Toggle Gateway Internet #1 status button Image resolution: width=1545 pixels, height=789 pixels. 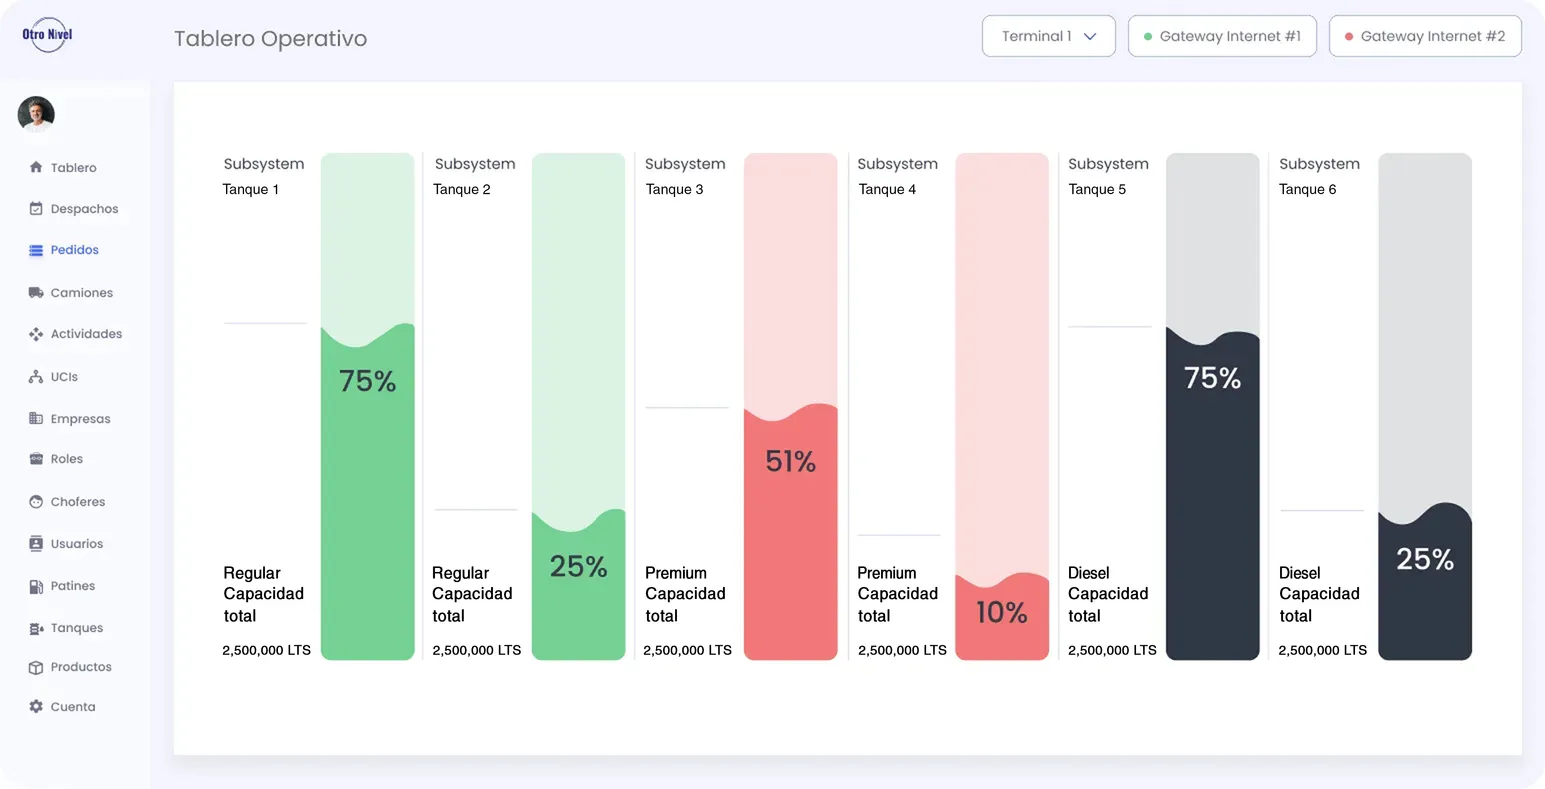point(1221,36)
